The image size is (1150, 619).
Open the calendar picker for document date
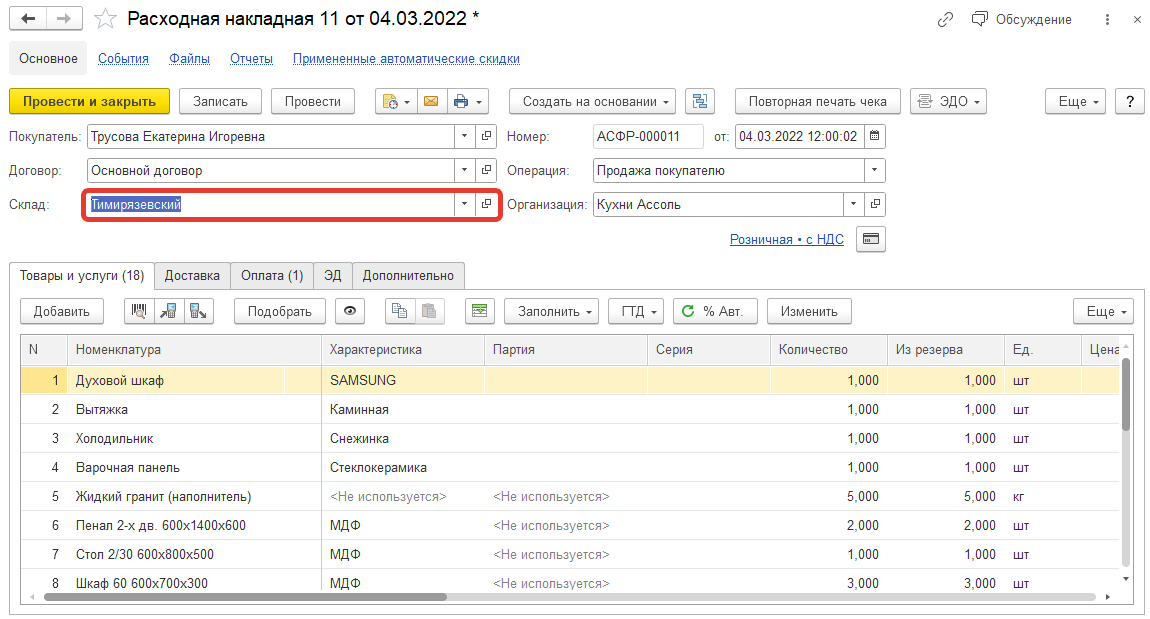874,136
